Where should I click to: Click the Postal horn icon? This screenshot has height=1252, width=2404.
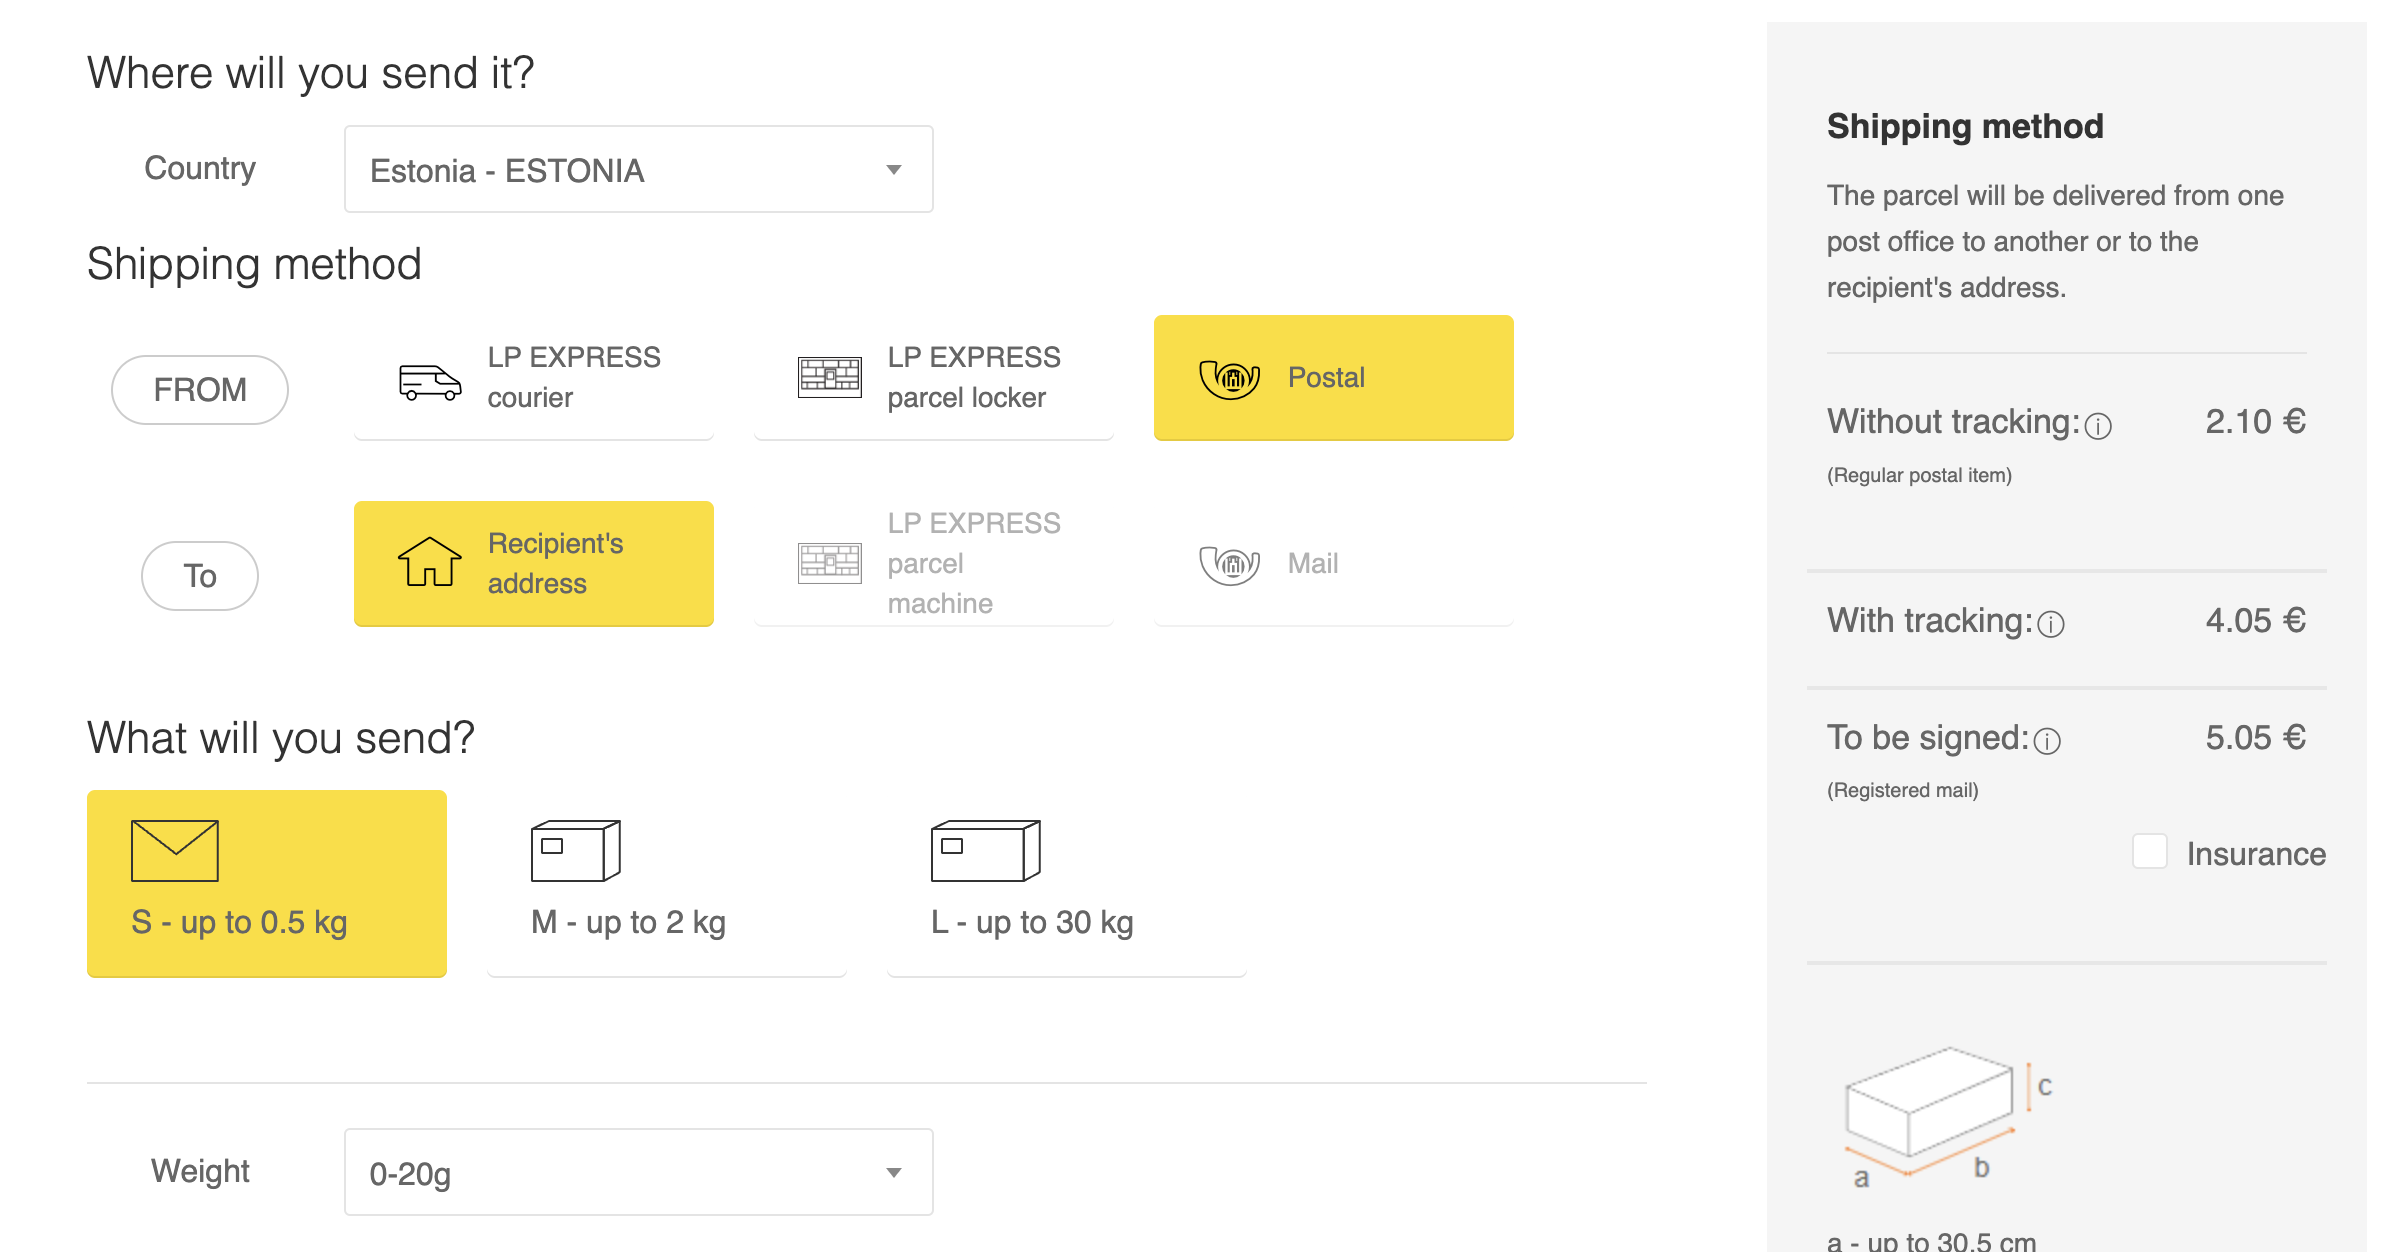[1229, 378]
